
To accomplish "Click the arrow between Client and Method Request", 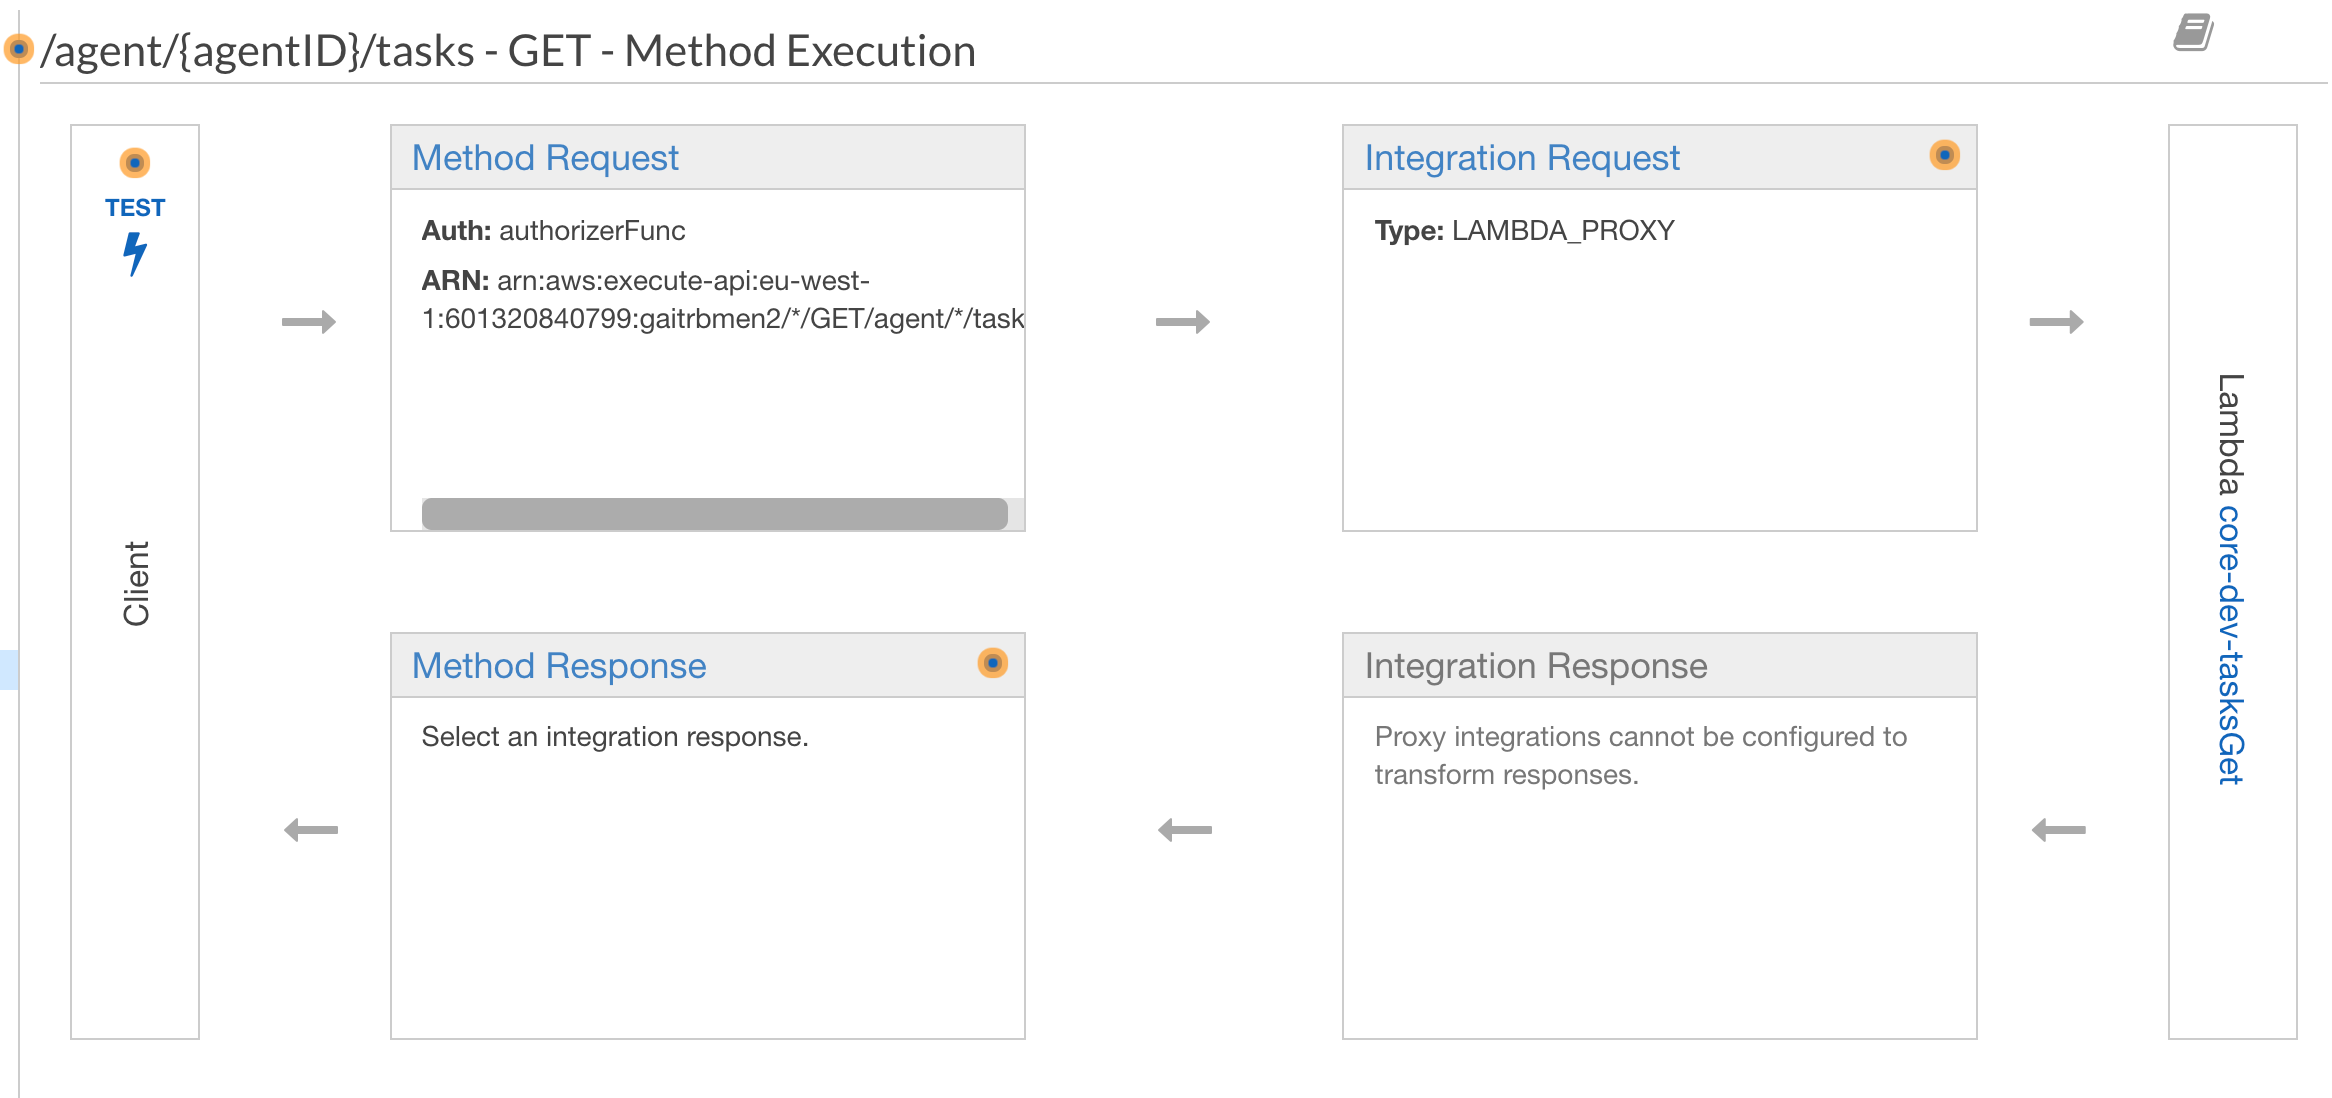I will pos(310,322).
